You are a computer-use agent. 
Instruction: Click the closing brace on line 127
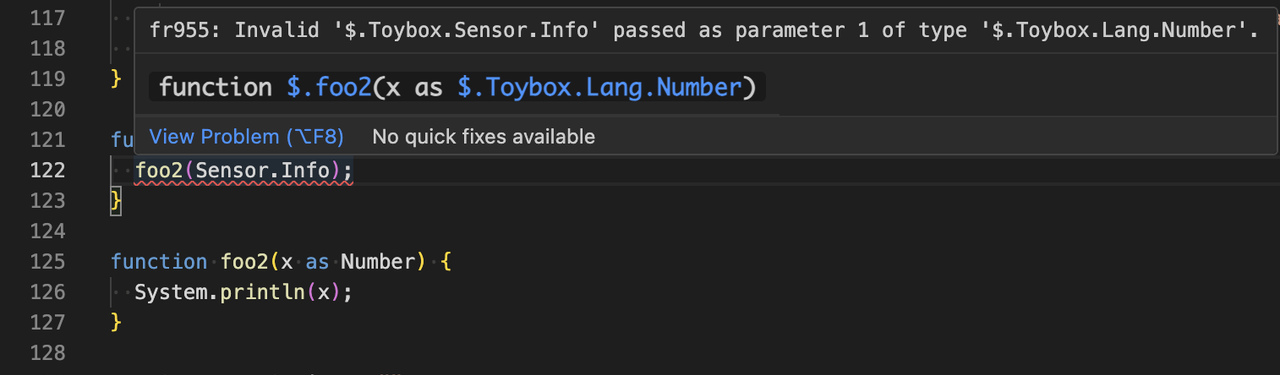[x=116, y=322]
